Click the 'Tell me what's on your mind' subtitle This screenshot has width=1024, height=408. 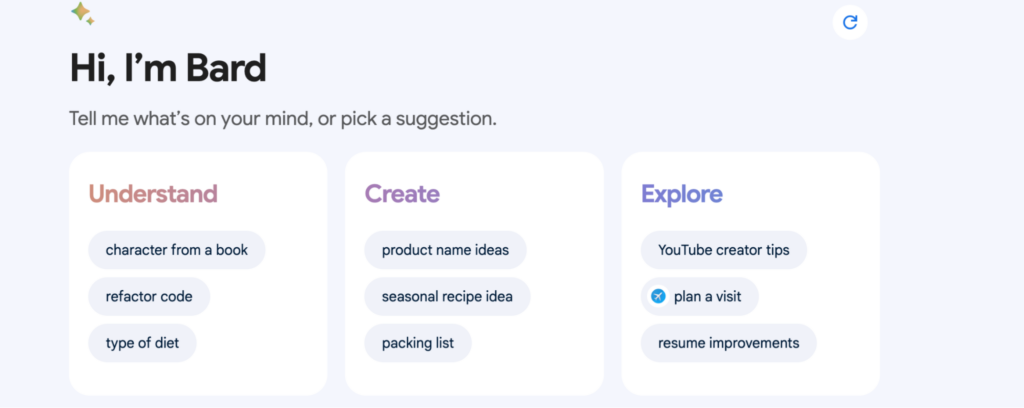click(x=283, y=119)
